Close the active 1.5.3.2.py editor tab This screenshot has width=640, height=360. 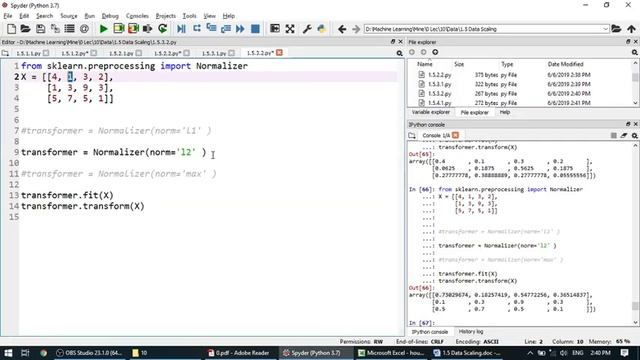tap(279, 53)
